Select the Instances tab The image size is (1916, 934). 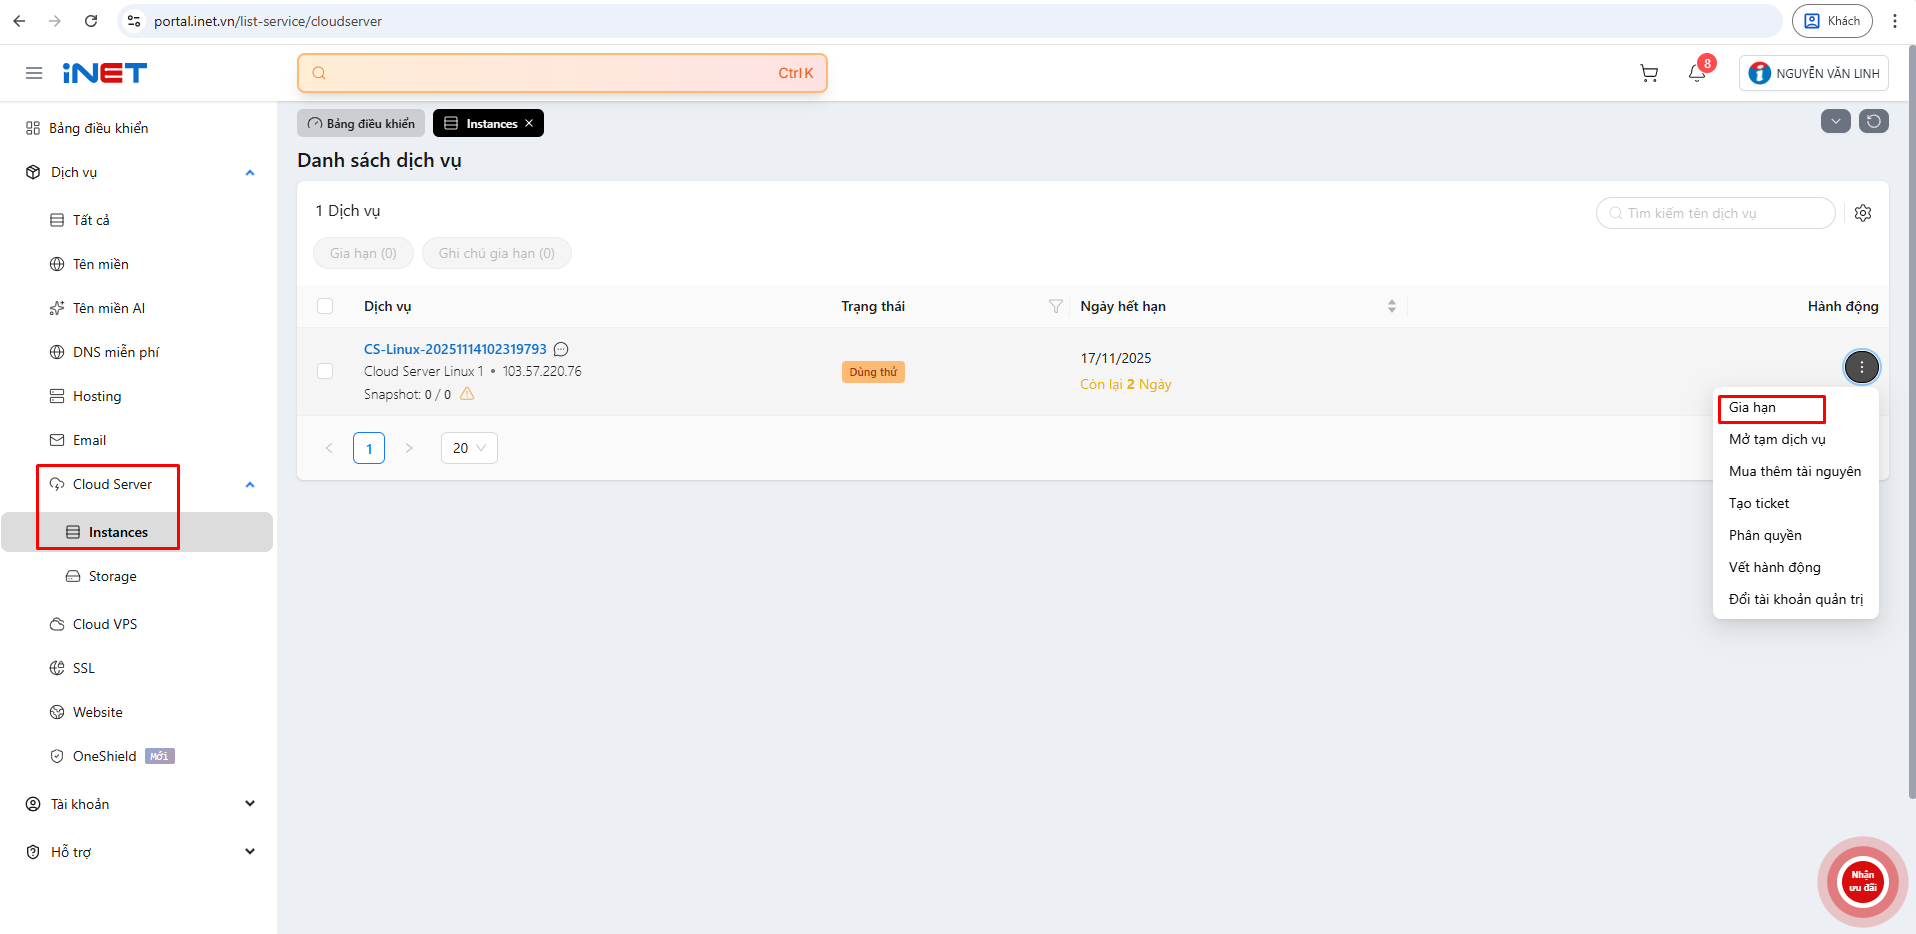click(488, 123)
